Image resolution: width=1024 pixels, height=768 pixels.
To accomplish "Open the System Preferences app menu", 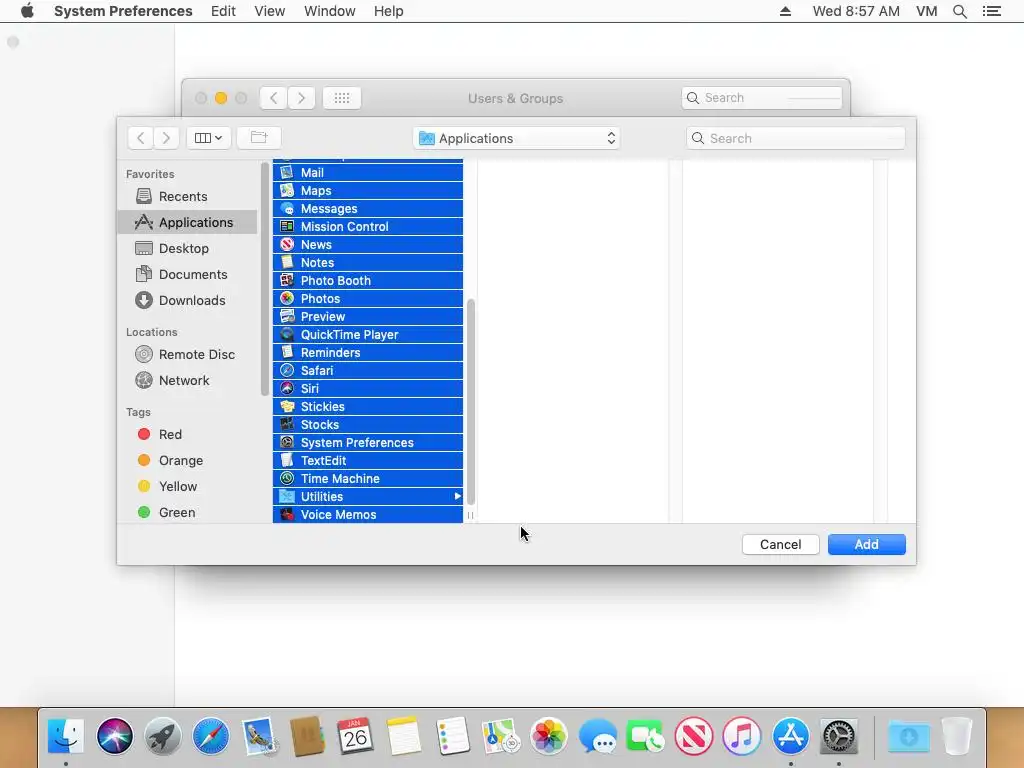I will click(123, 11).
